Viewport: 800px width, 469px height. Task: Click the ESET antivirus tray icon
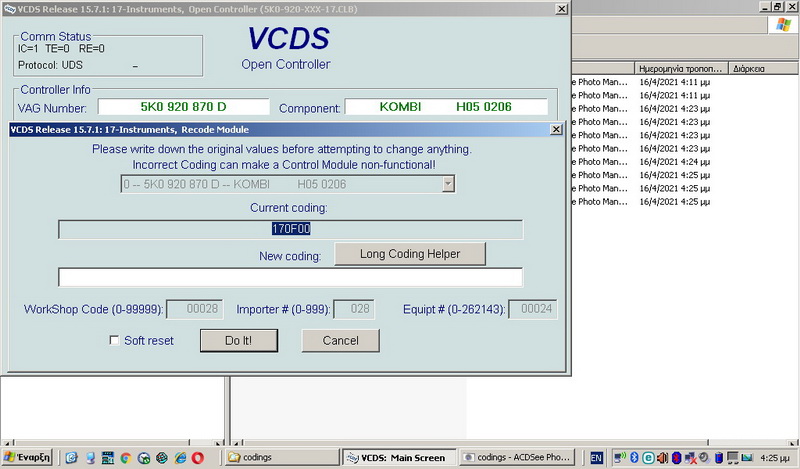pyautogui.click(x=648, y=457)
